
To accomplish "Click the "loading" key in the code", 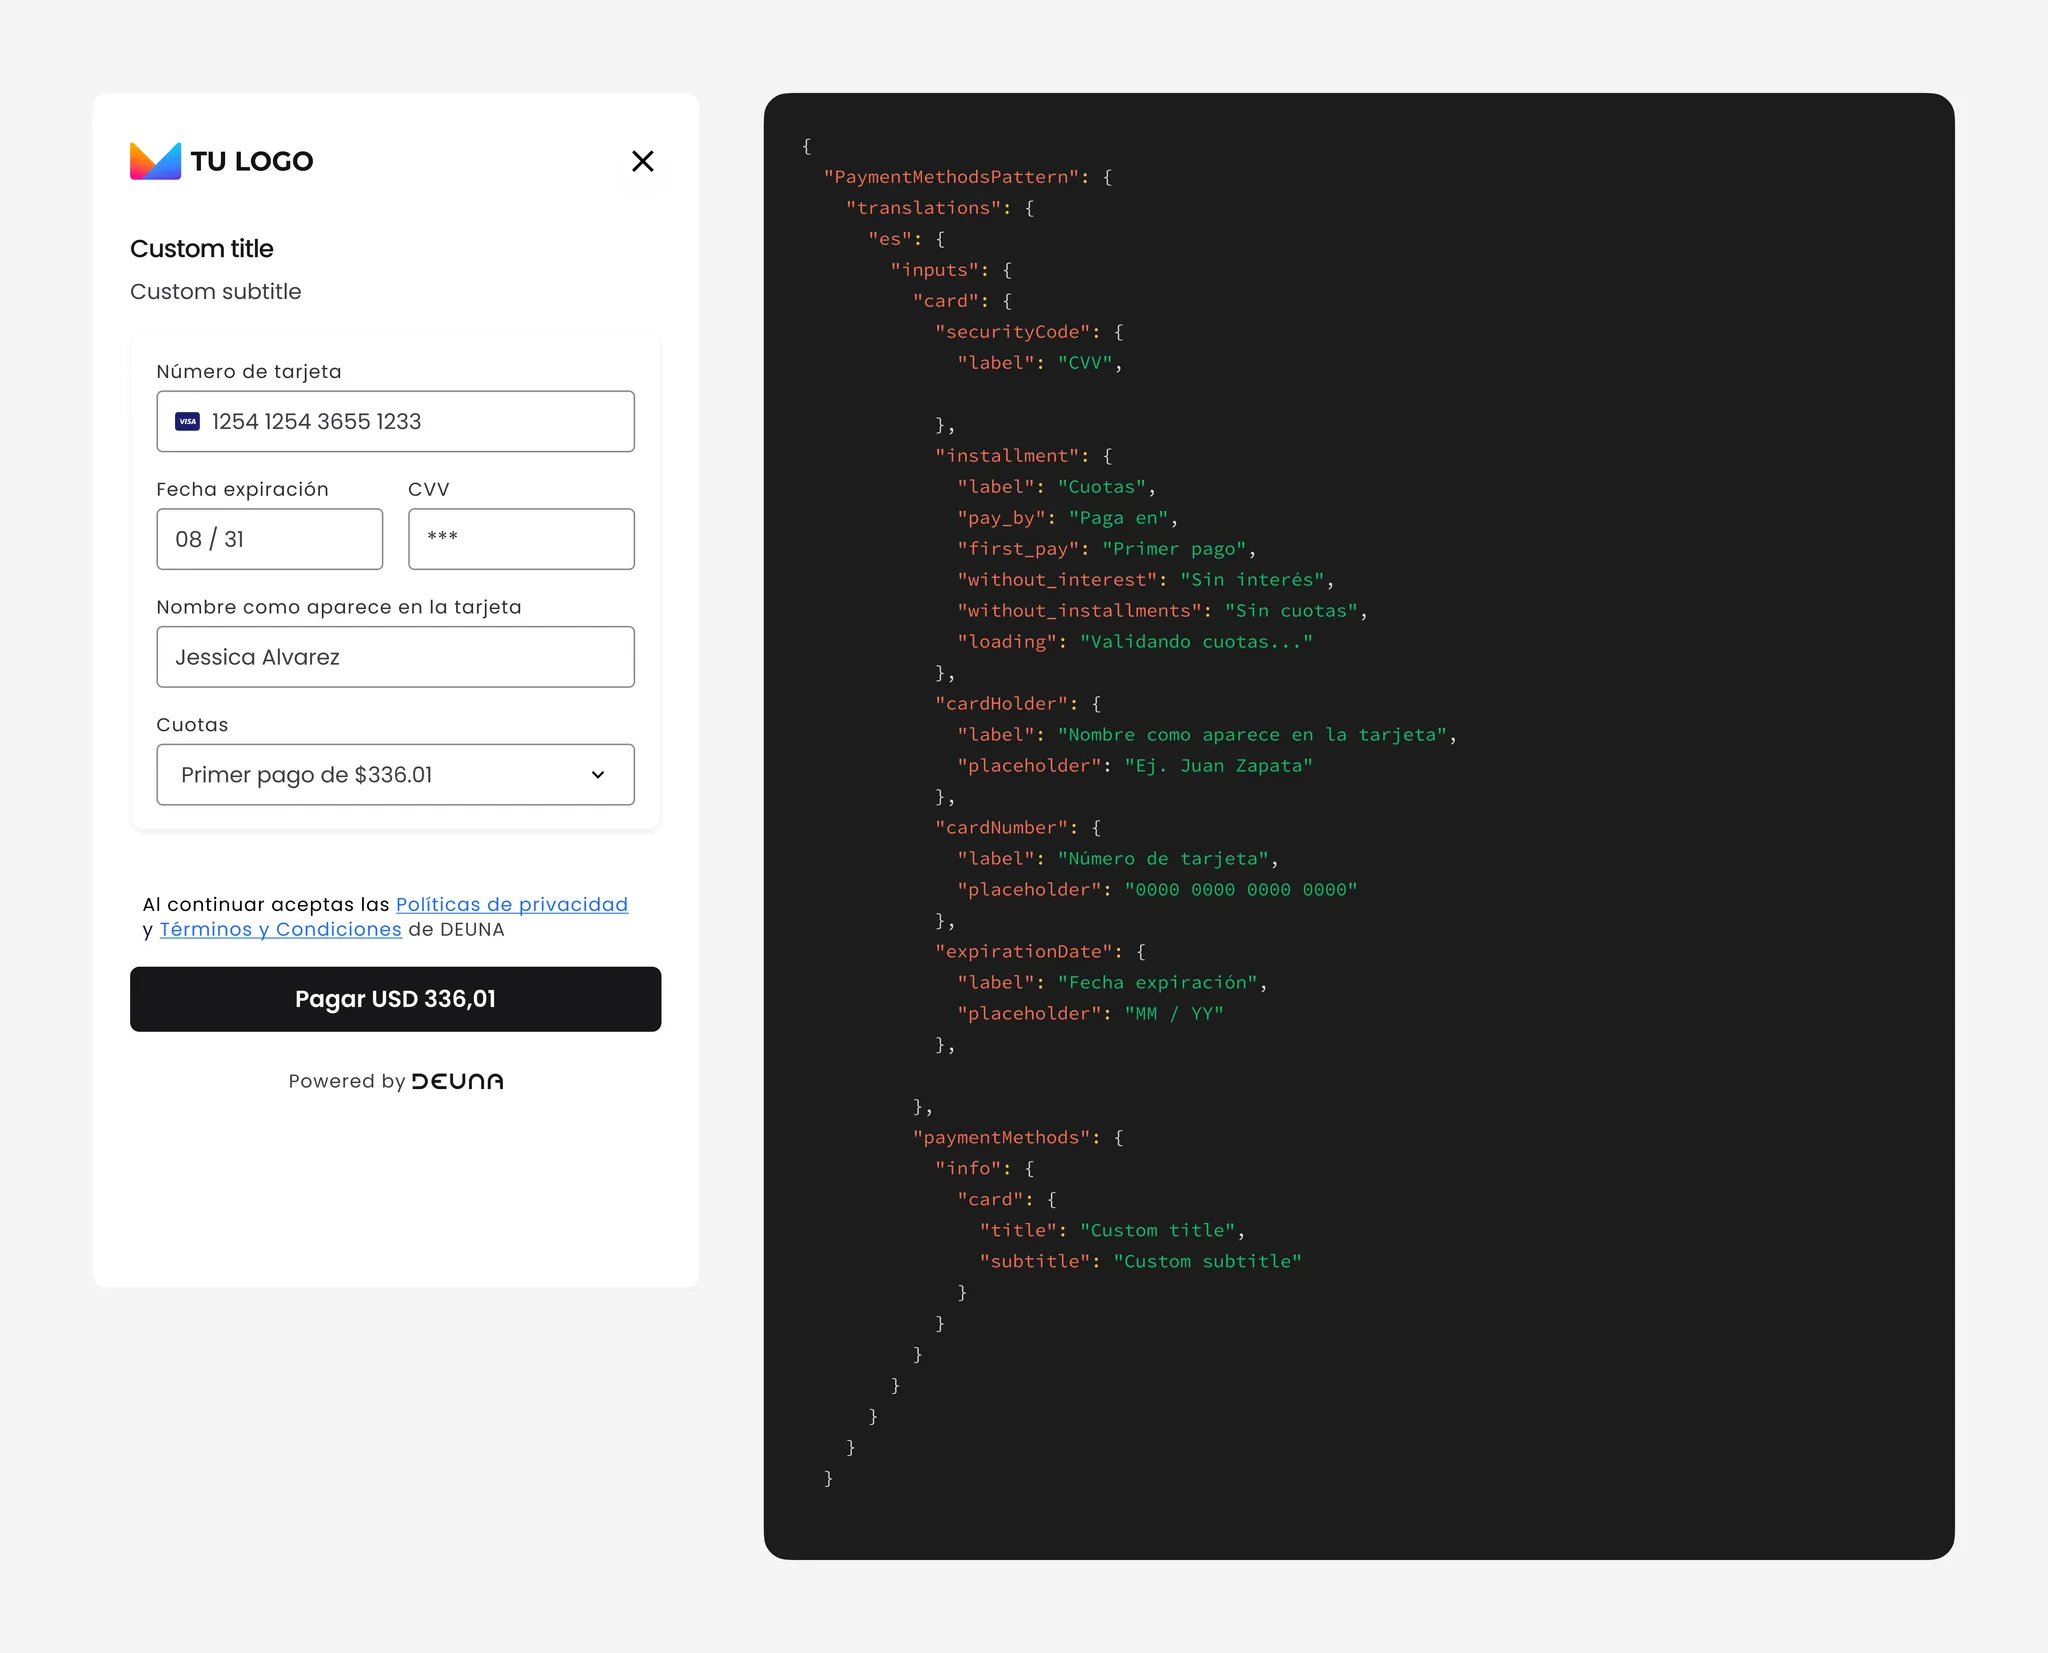I will (1007, 642).
